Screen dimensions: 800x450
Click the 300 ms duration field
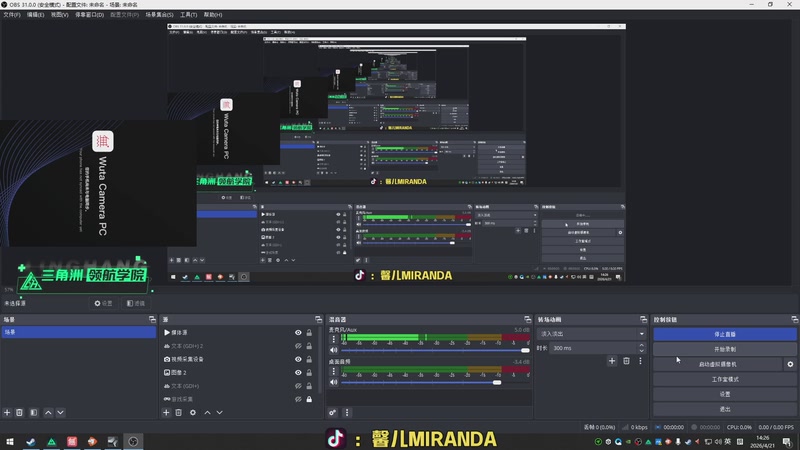click(593, 348)
